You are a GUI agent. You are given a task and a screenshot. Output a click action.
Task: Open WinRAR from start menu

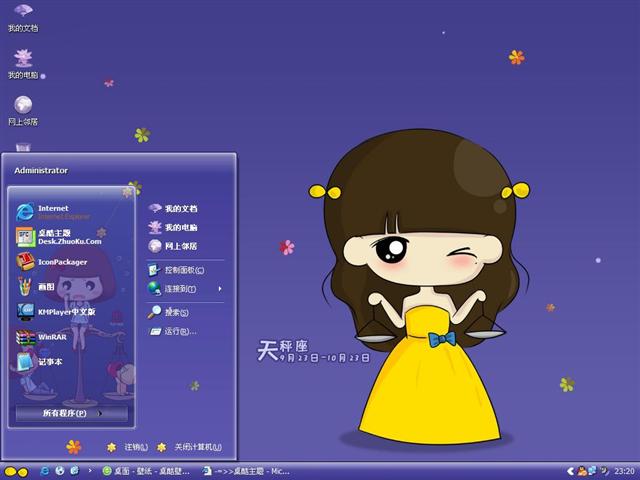(x=42, y=337)
